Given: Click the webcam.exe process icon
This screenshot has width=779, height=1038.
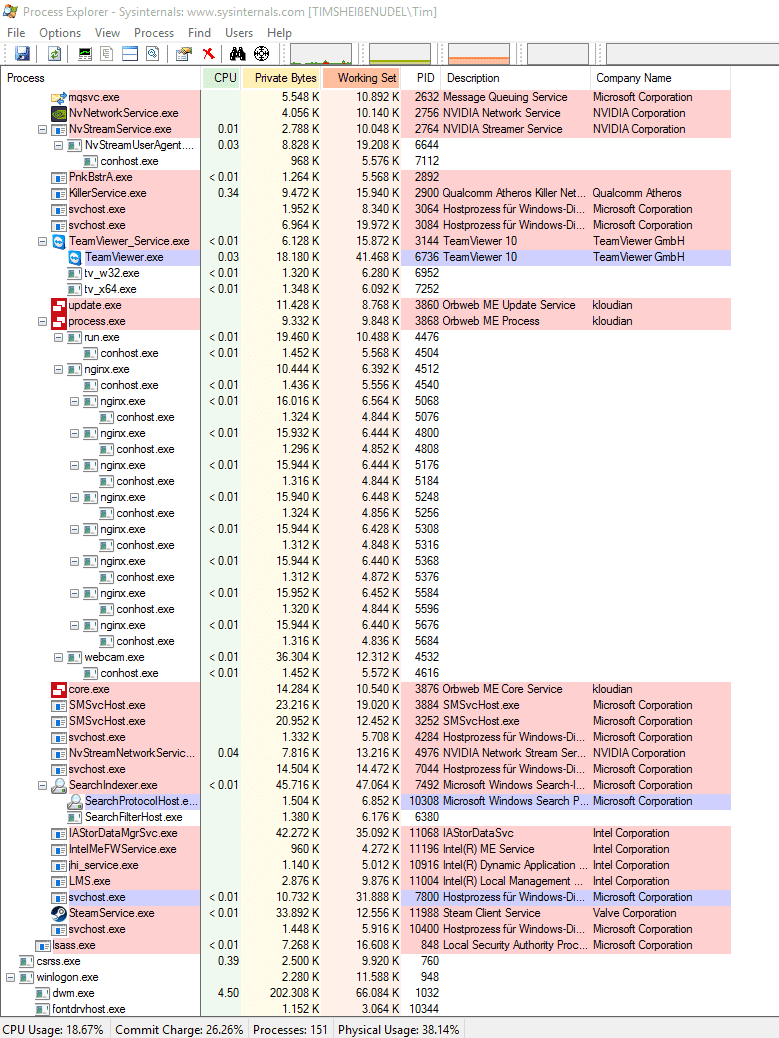Looking at the screenshot, I should pos(75,657).
